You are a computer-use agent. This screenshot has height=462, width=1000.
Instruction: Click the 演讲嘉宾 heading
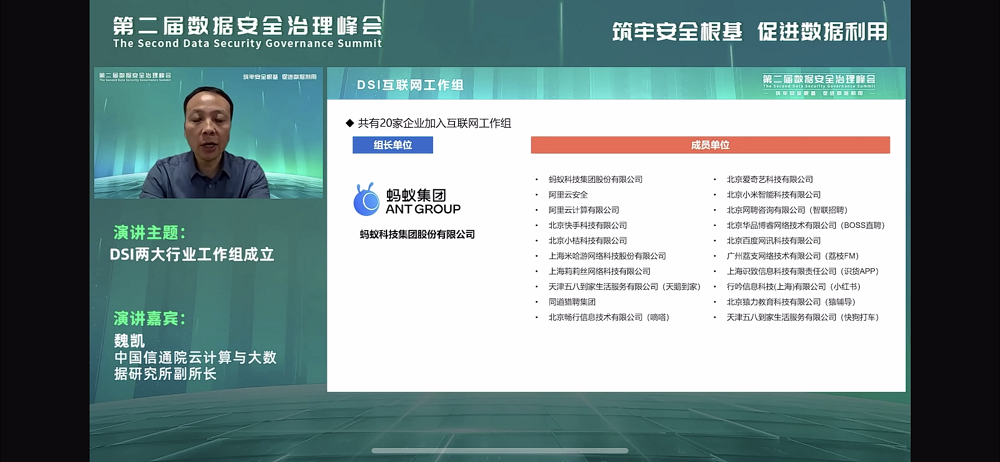pos(150,318)
